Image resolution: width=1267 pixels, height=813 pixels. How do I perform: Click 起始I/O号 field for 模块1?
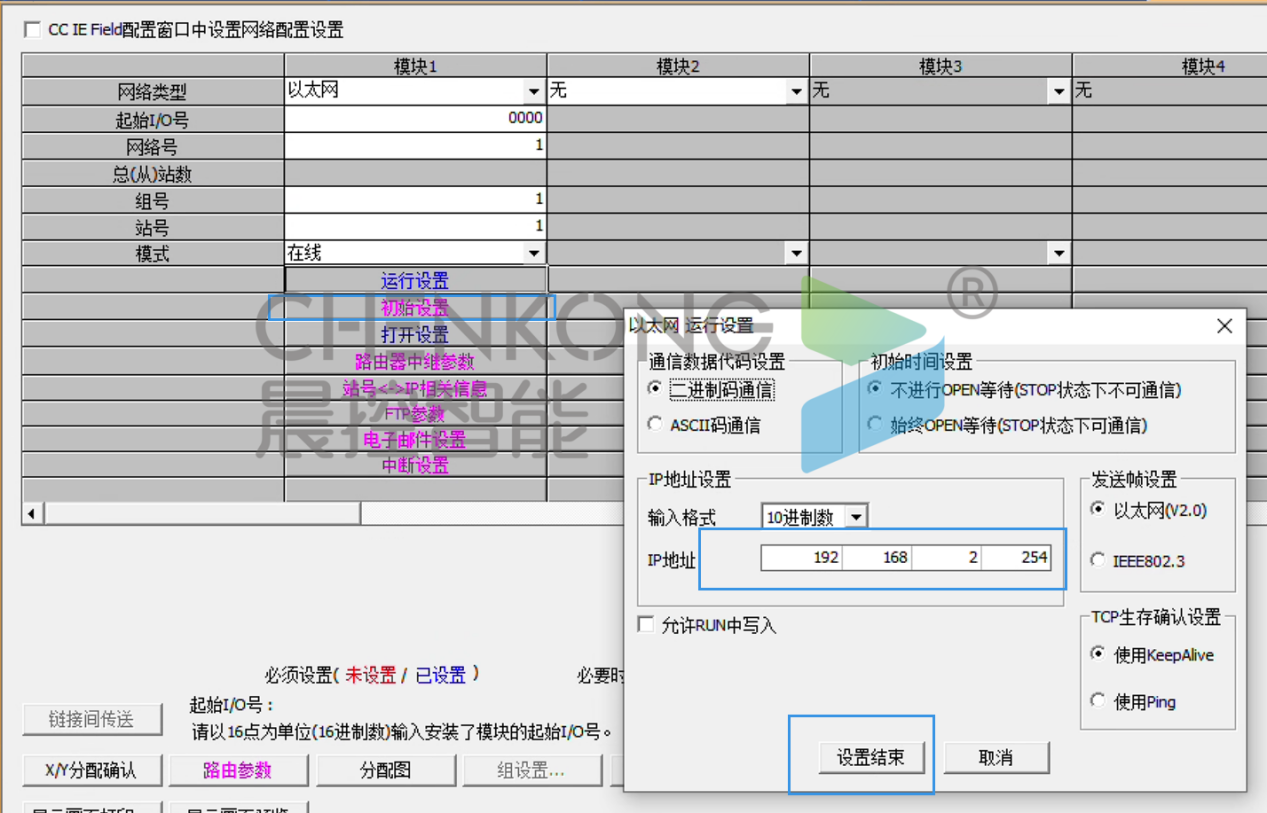point(415,119)
